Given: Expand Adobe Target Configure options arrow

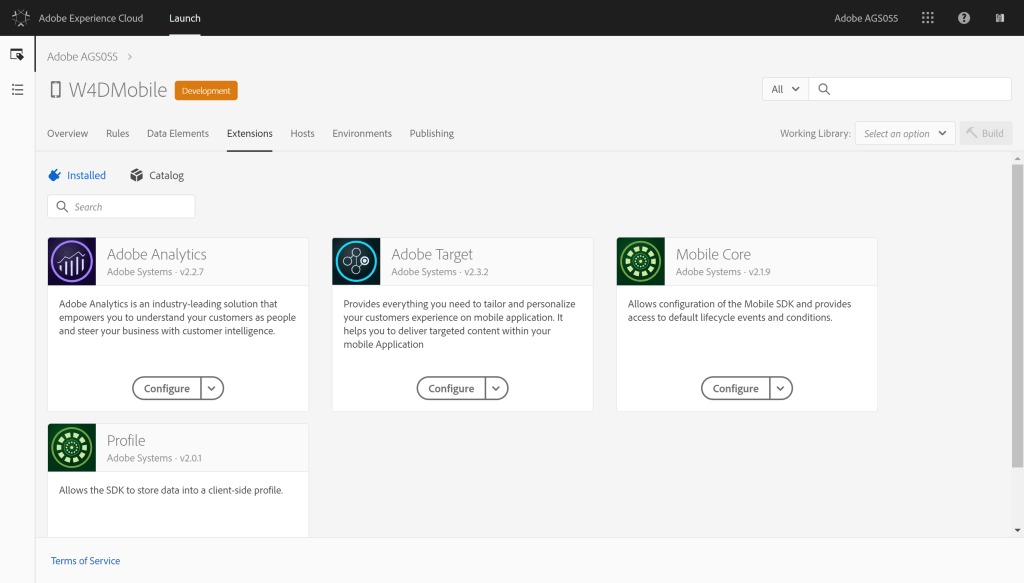Looking at the screenshot, I should (x=496, y=388).
